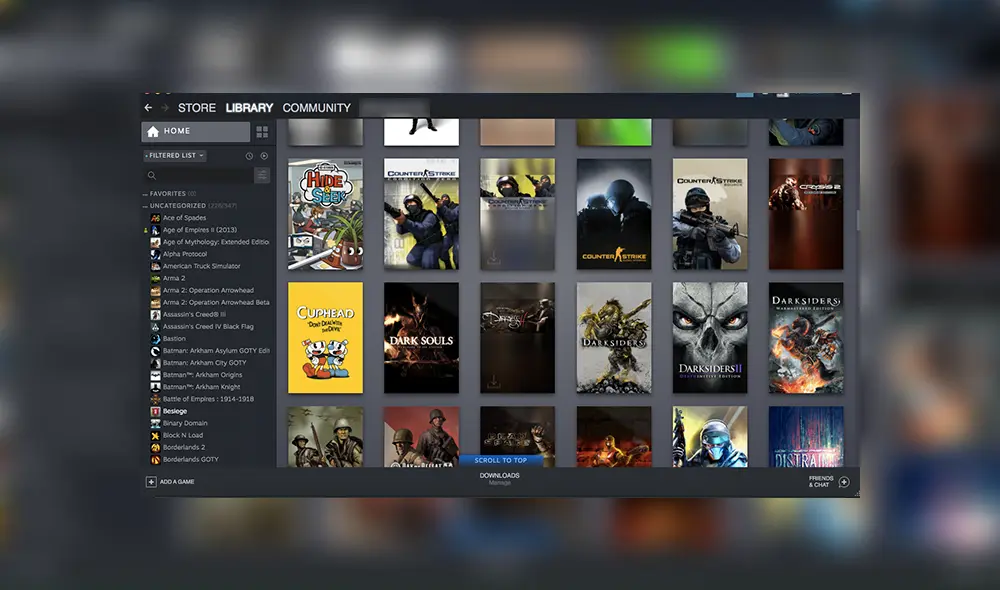Open the Filtered List dropdown
1000x590 pixels.
(x=175, y=155)
